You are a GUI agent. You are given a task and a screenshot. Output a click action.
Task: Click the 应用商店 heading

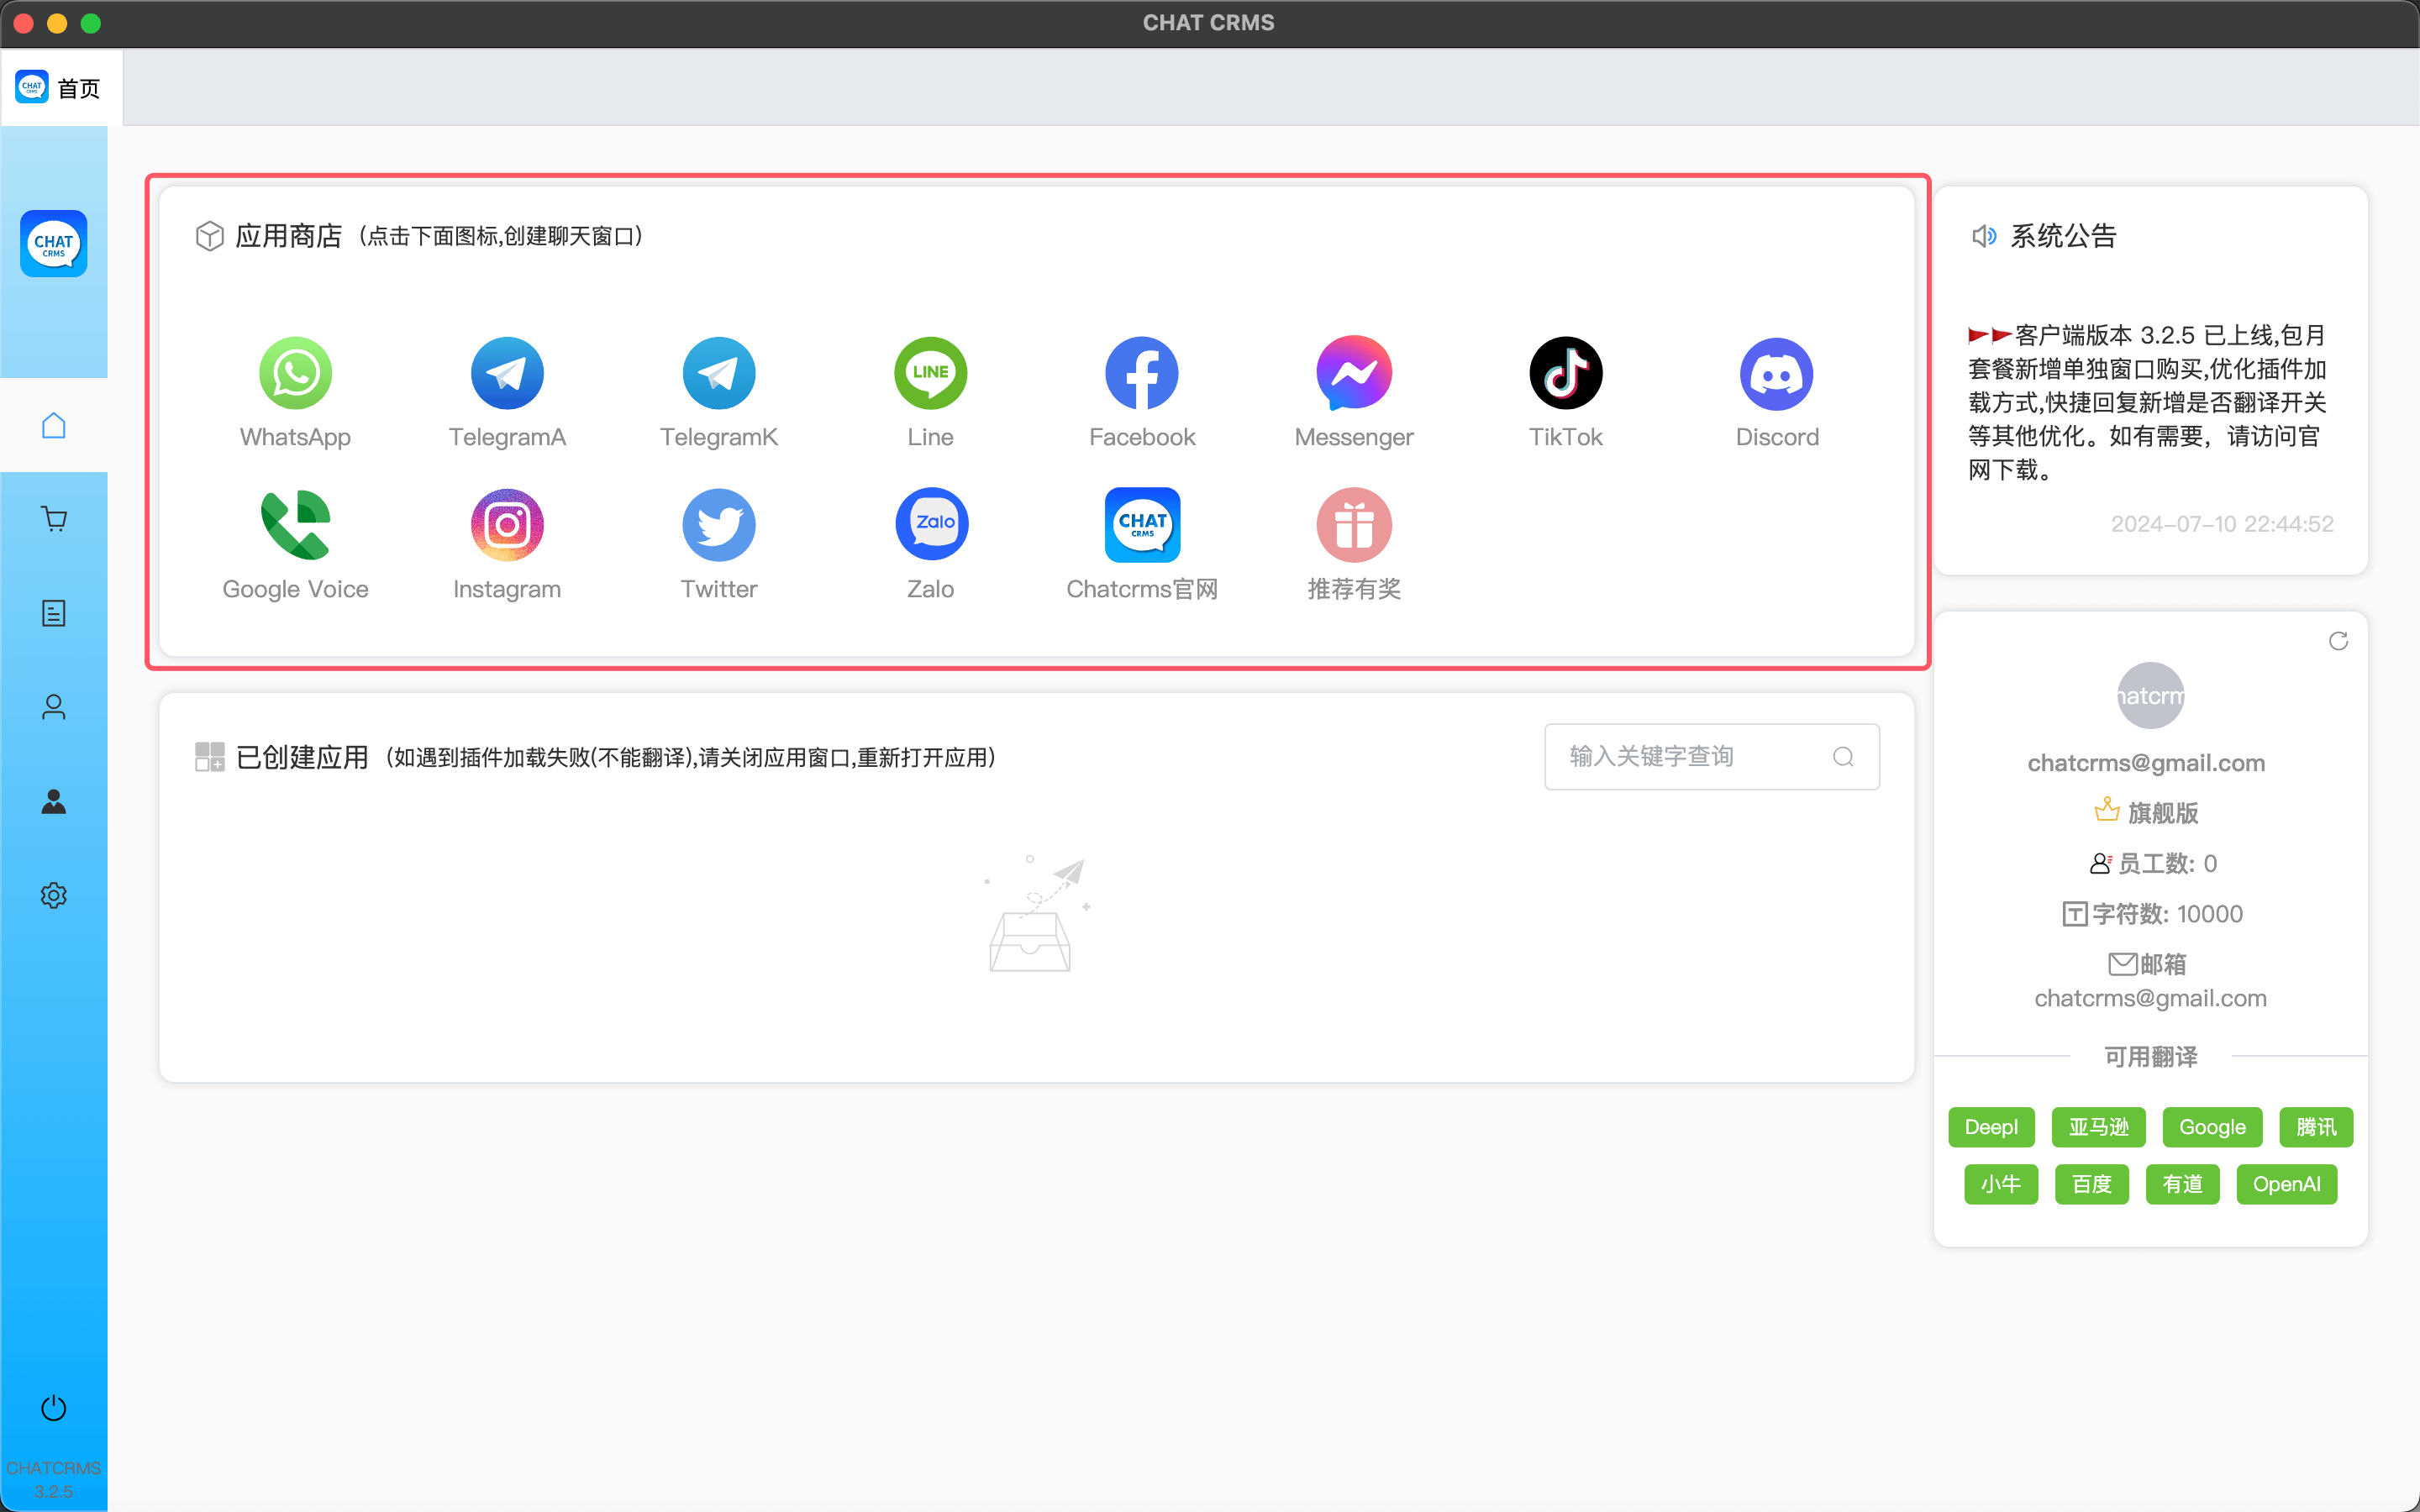(x=288, y=236)
